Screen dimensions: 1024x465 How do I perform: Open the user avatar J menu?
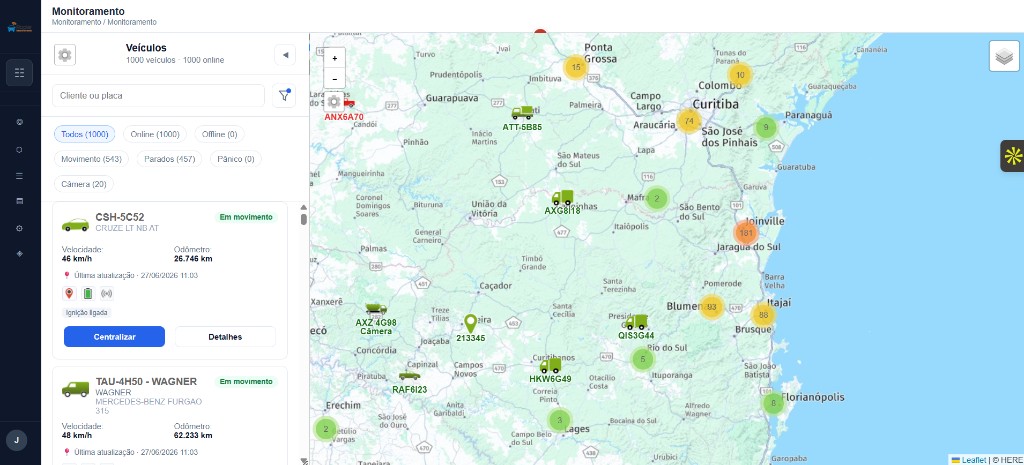[x=16, y=440]
